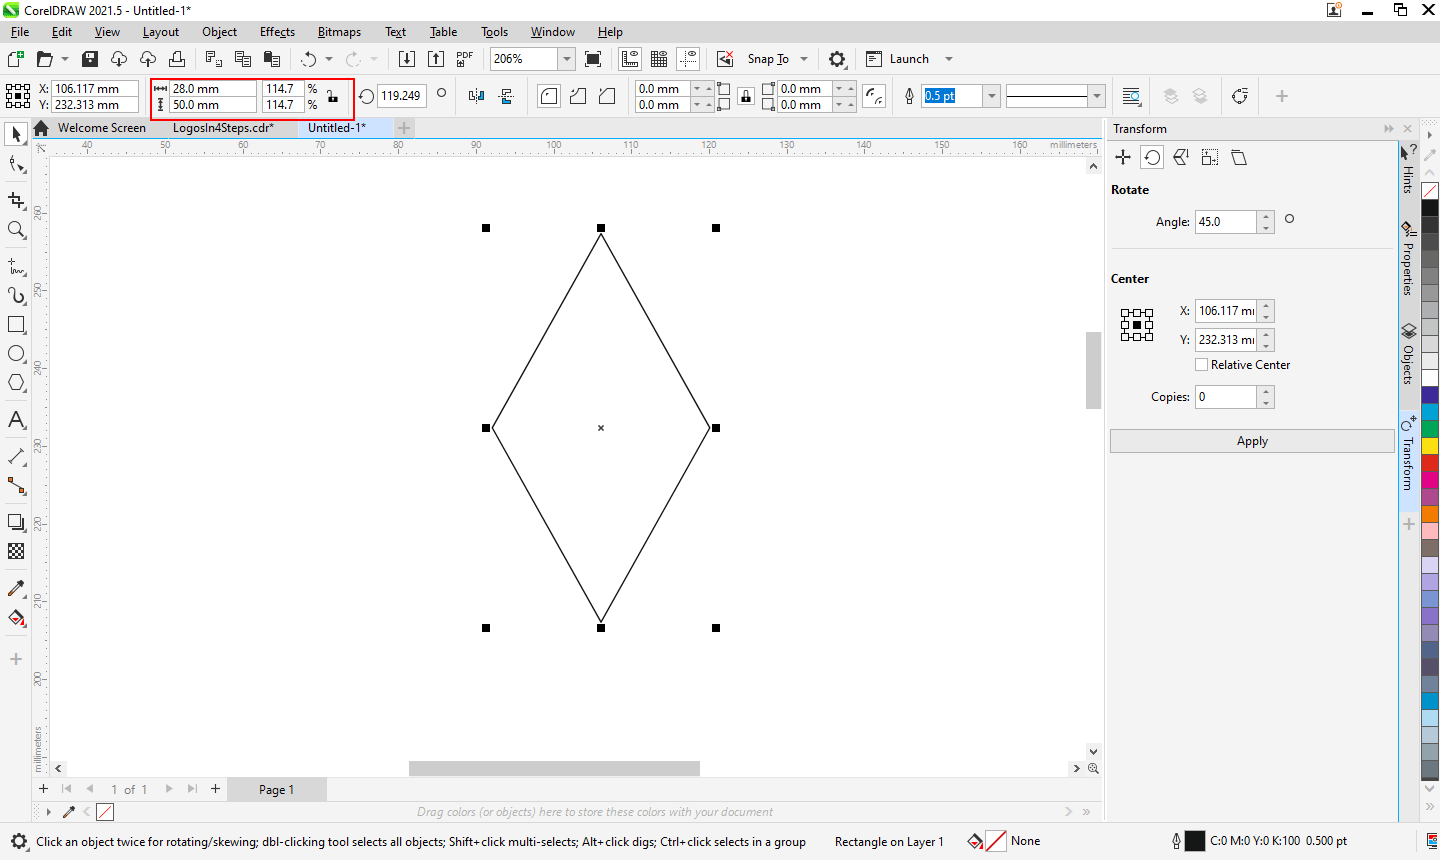
Task: Select the Color Eyedropper tool
Action: pyautogui.click(x=16, y=588)
